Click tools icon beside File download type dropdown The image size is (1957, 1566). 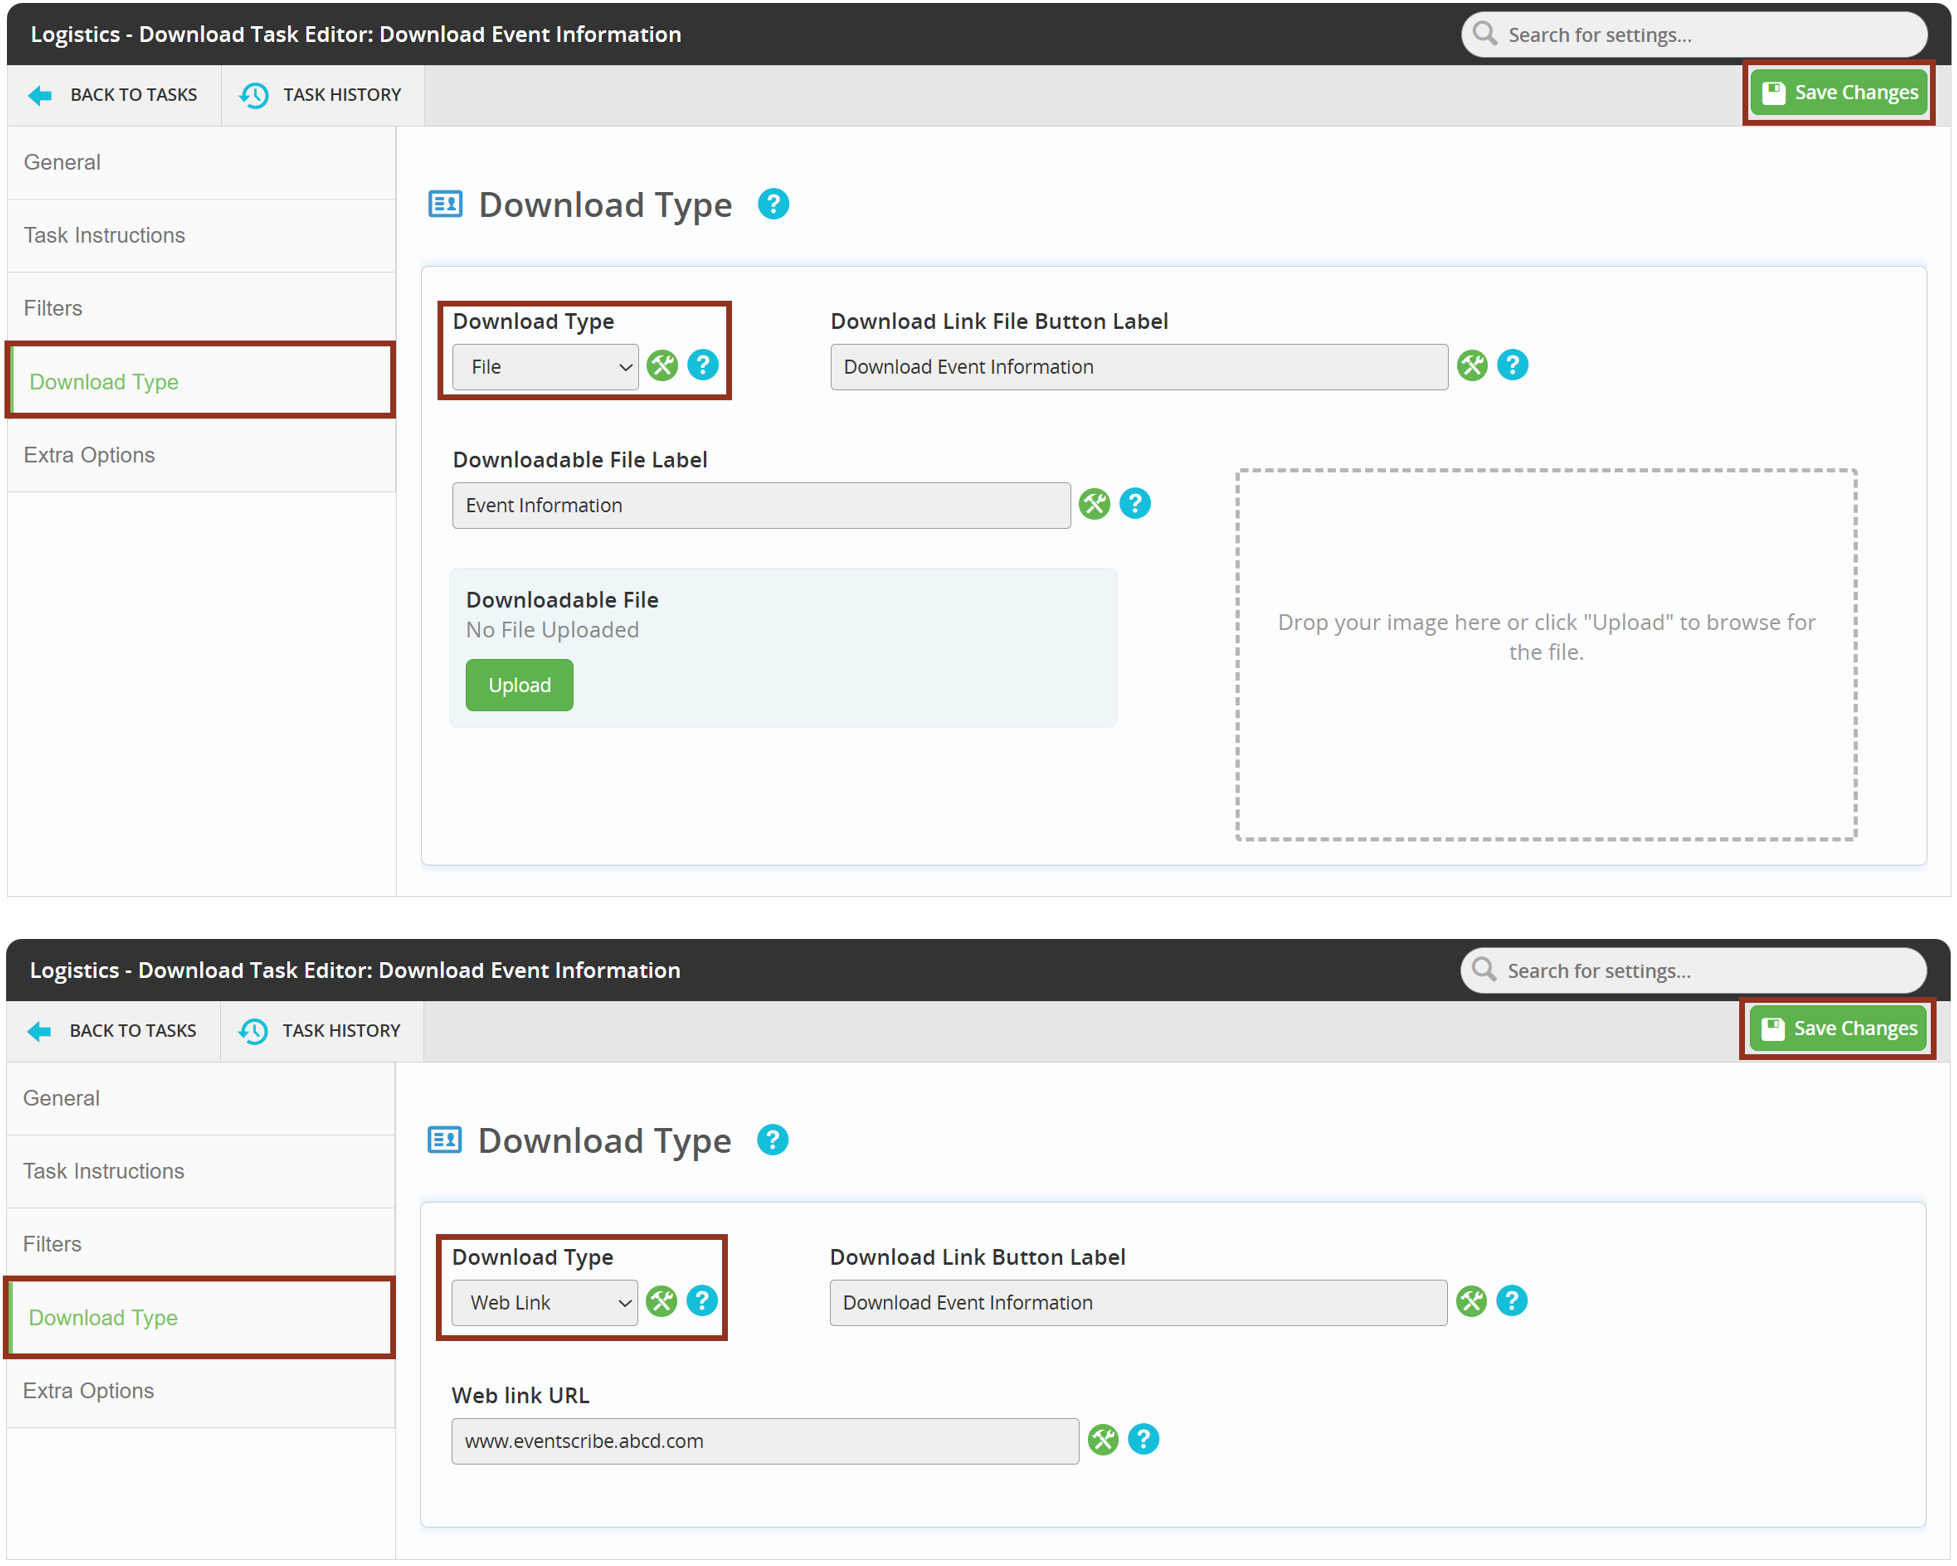click(662, 366)
